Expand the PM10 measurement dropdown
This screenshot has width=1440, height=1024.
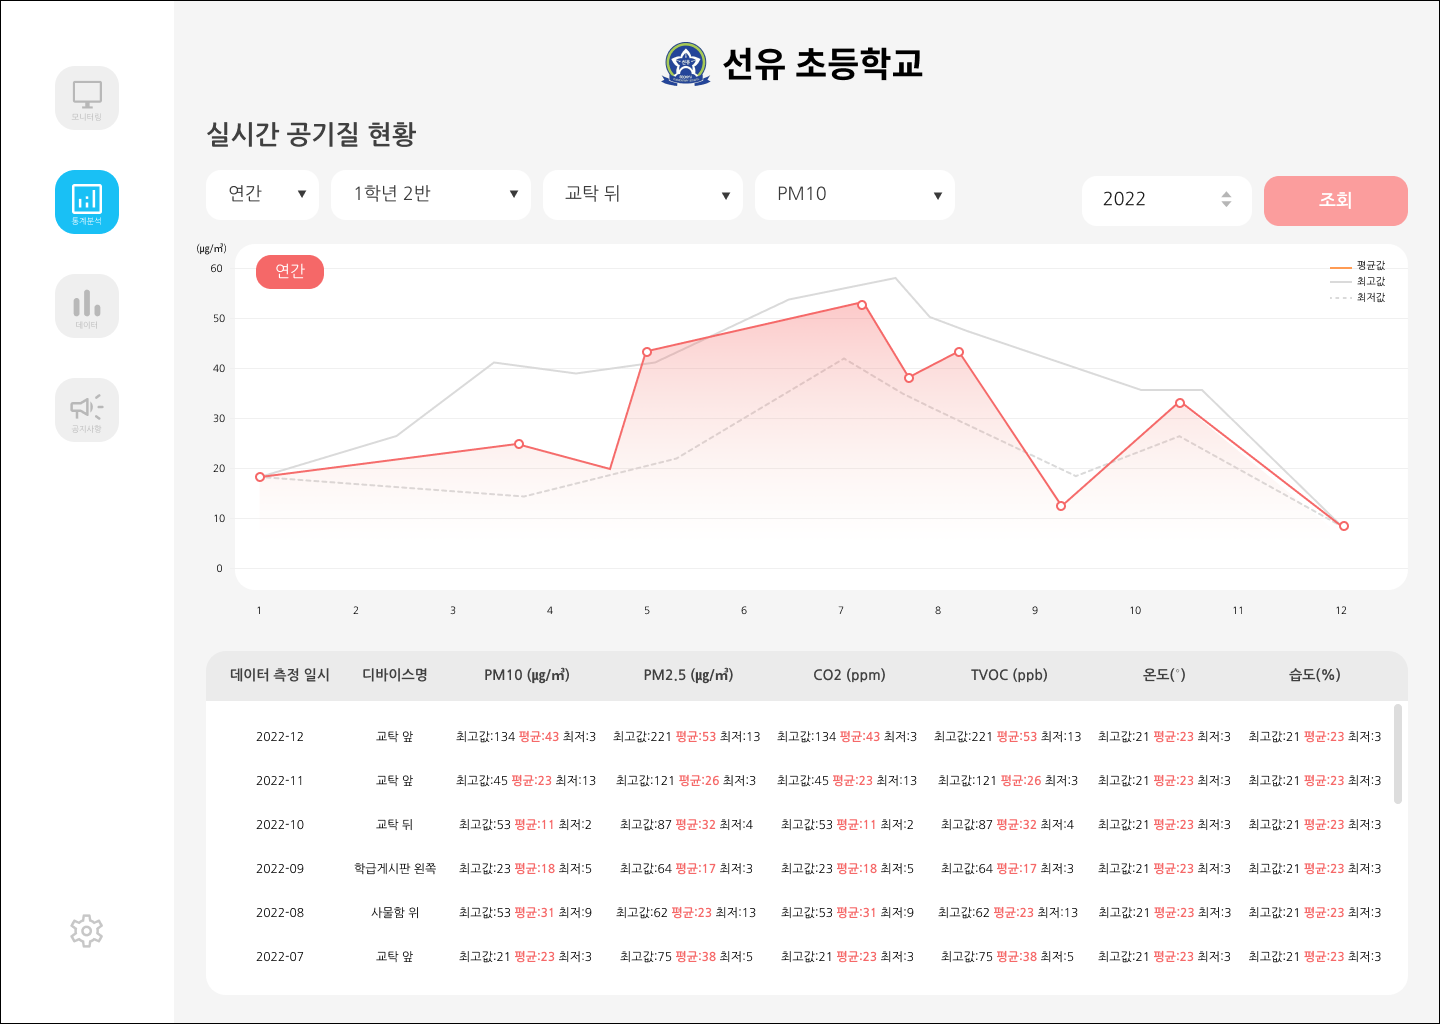(855, 194)
